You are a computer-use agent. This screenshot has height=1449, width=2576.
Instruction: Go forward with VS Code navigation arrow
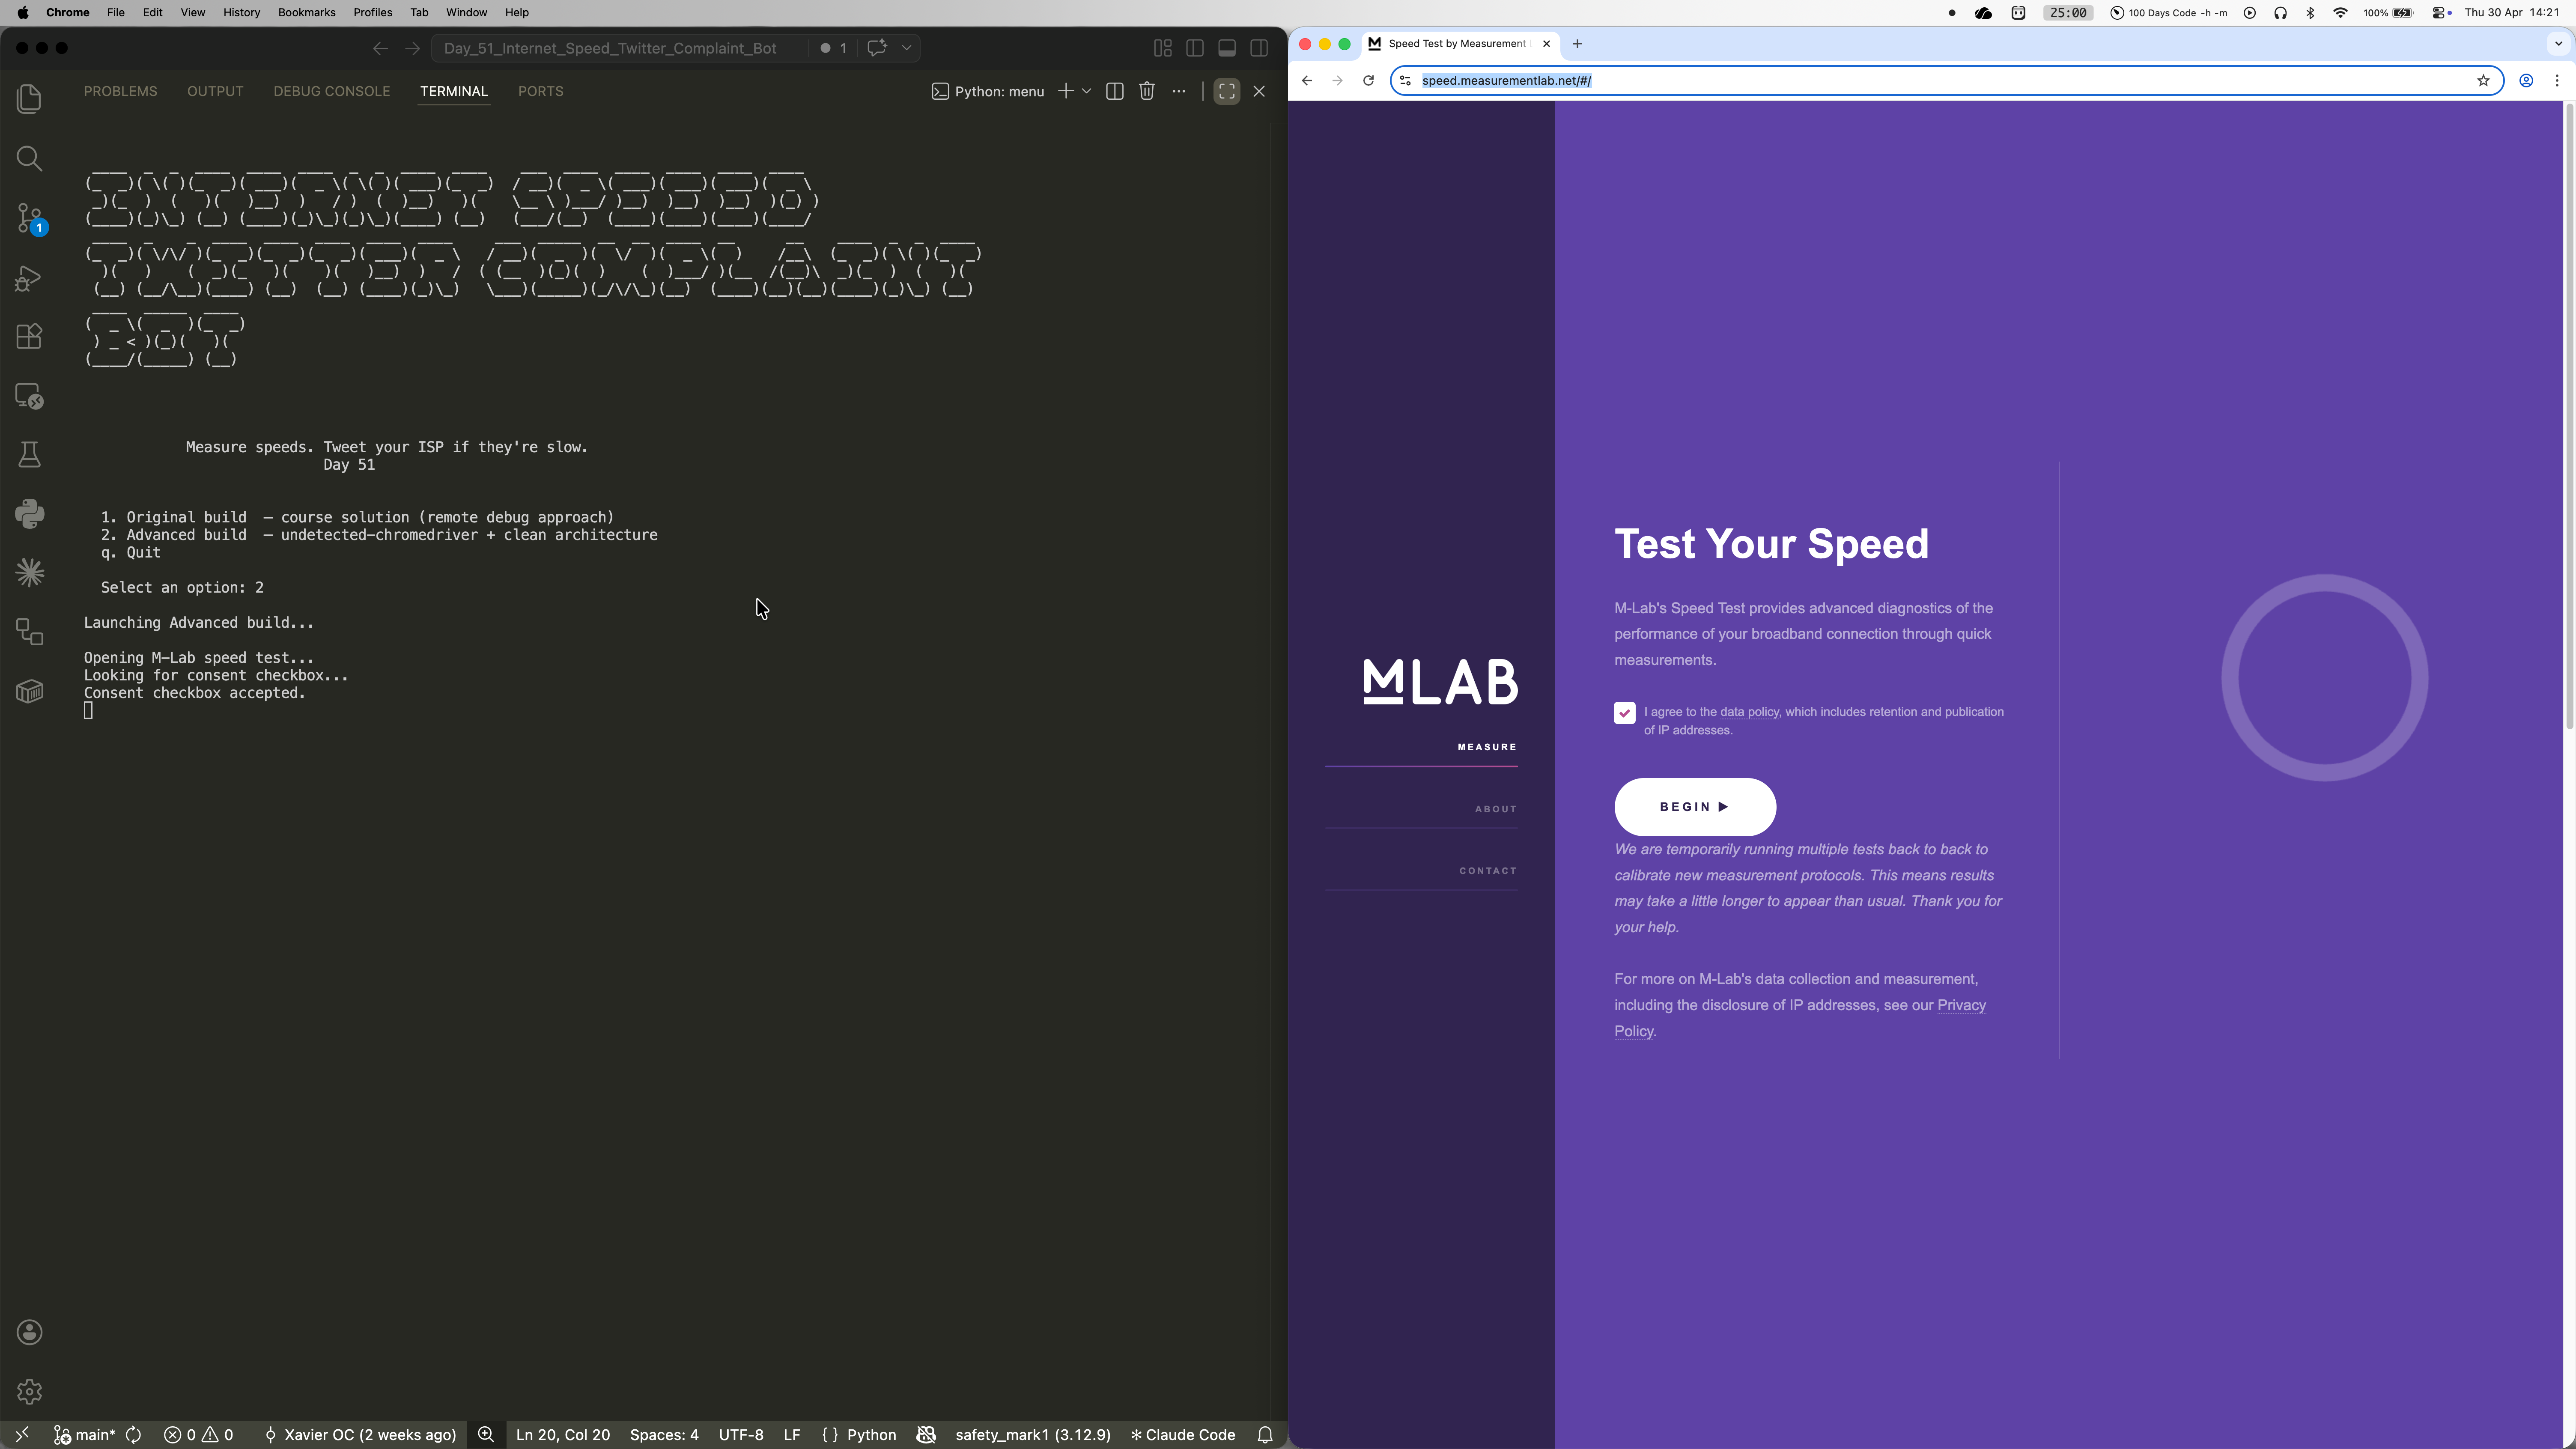[412, 48]
